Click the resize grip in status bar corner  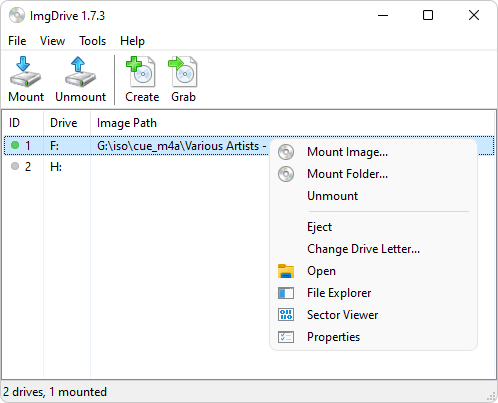pyautogui.click(x=491, y=396)
